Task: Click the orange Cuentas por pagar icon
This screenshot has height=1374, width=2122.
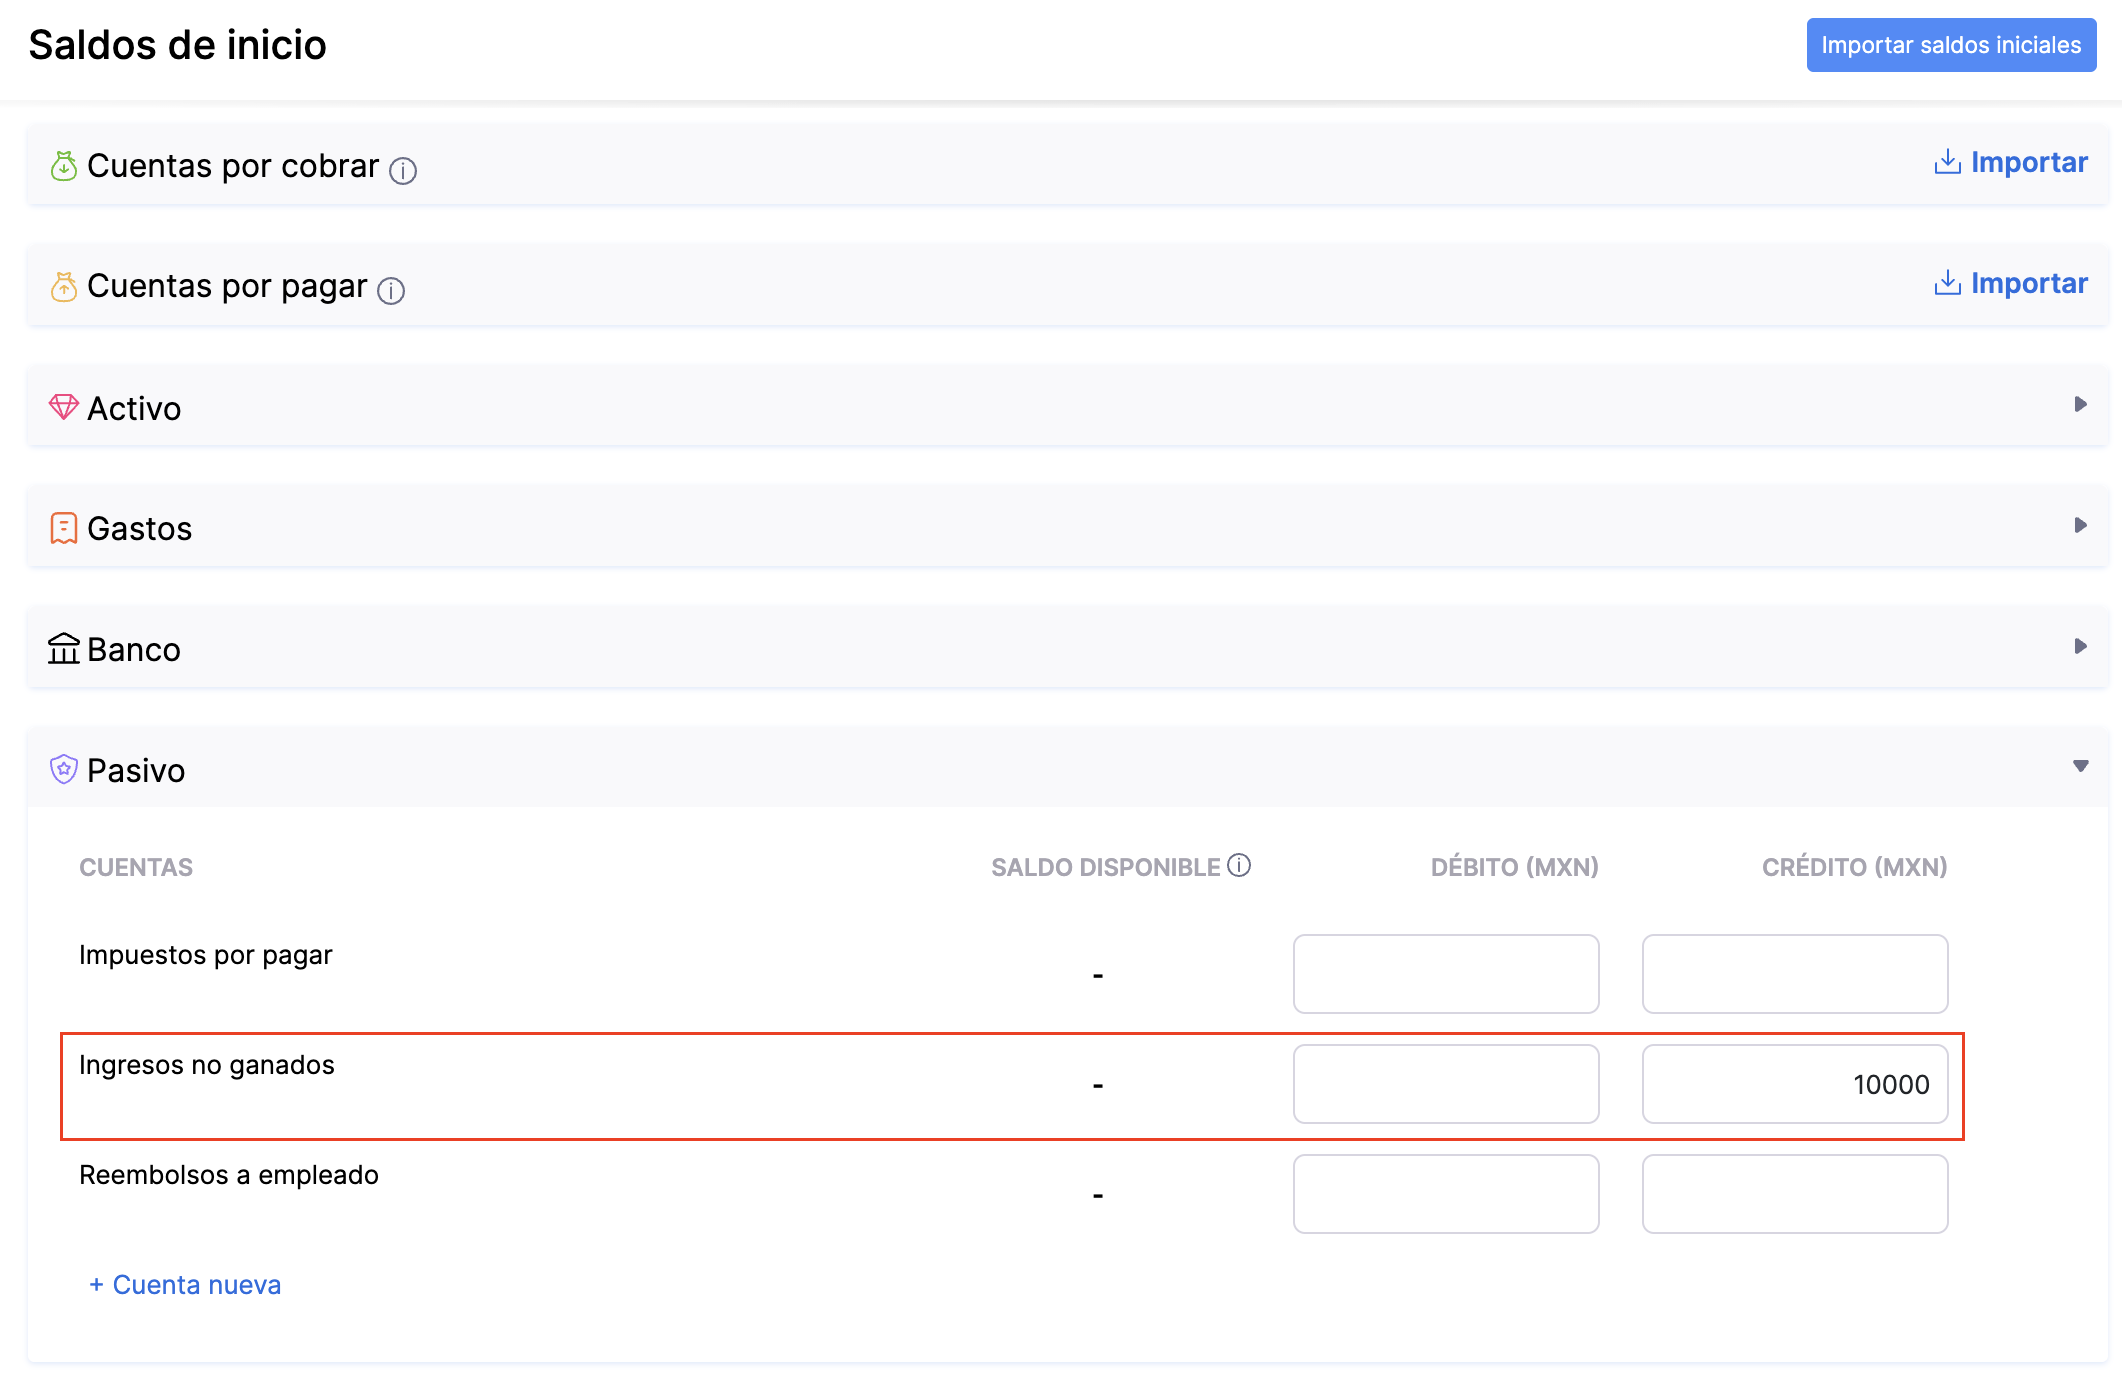Action: (63, 287)
